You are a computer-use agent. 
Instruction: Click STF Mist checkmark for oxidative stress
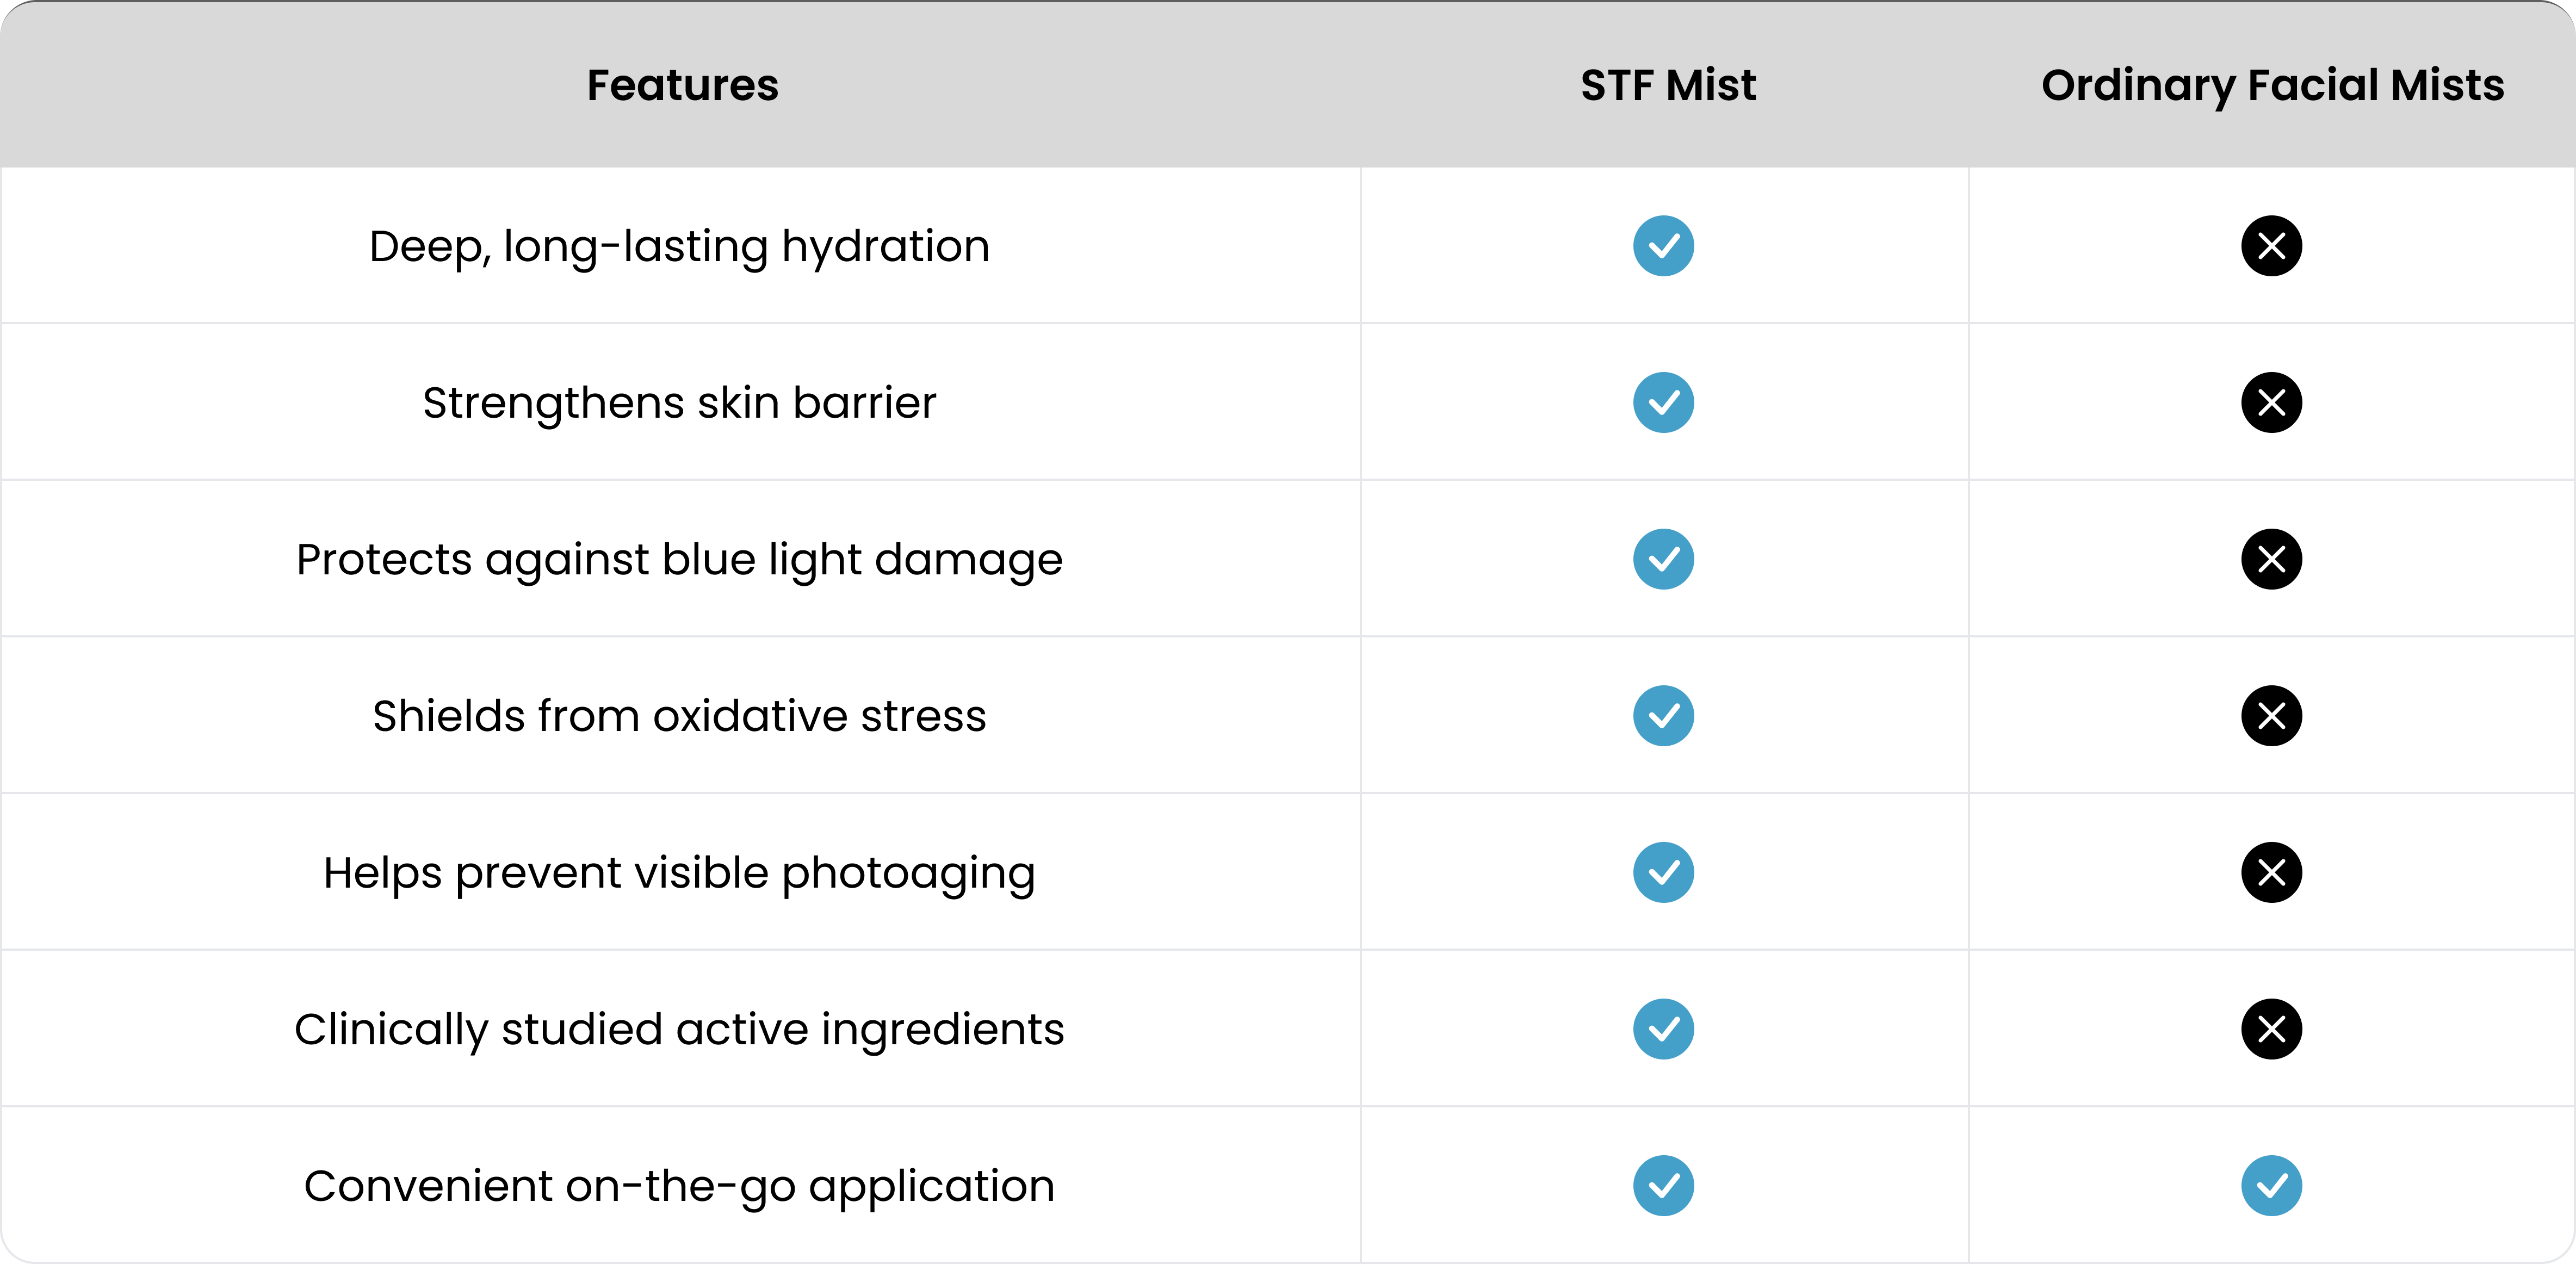click(x=1663, y=716)
